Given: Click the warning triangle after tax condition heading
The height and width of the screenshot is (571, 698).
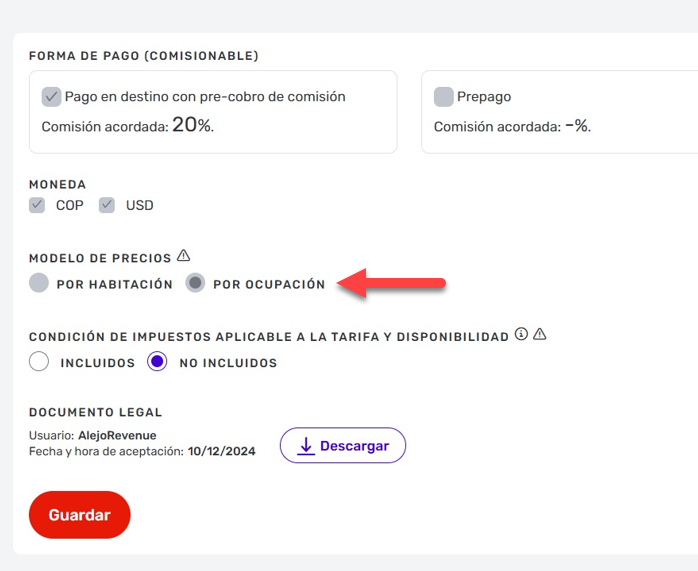Looking at the screenshot, I should pos(540,334).
